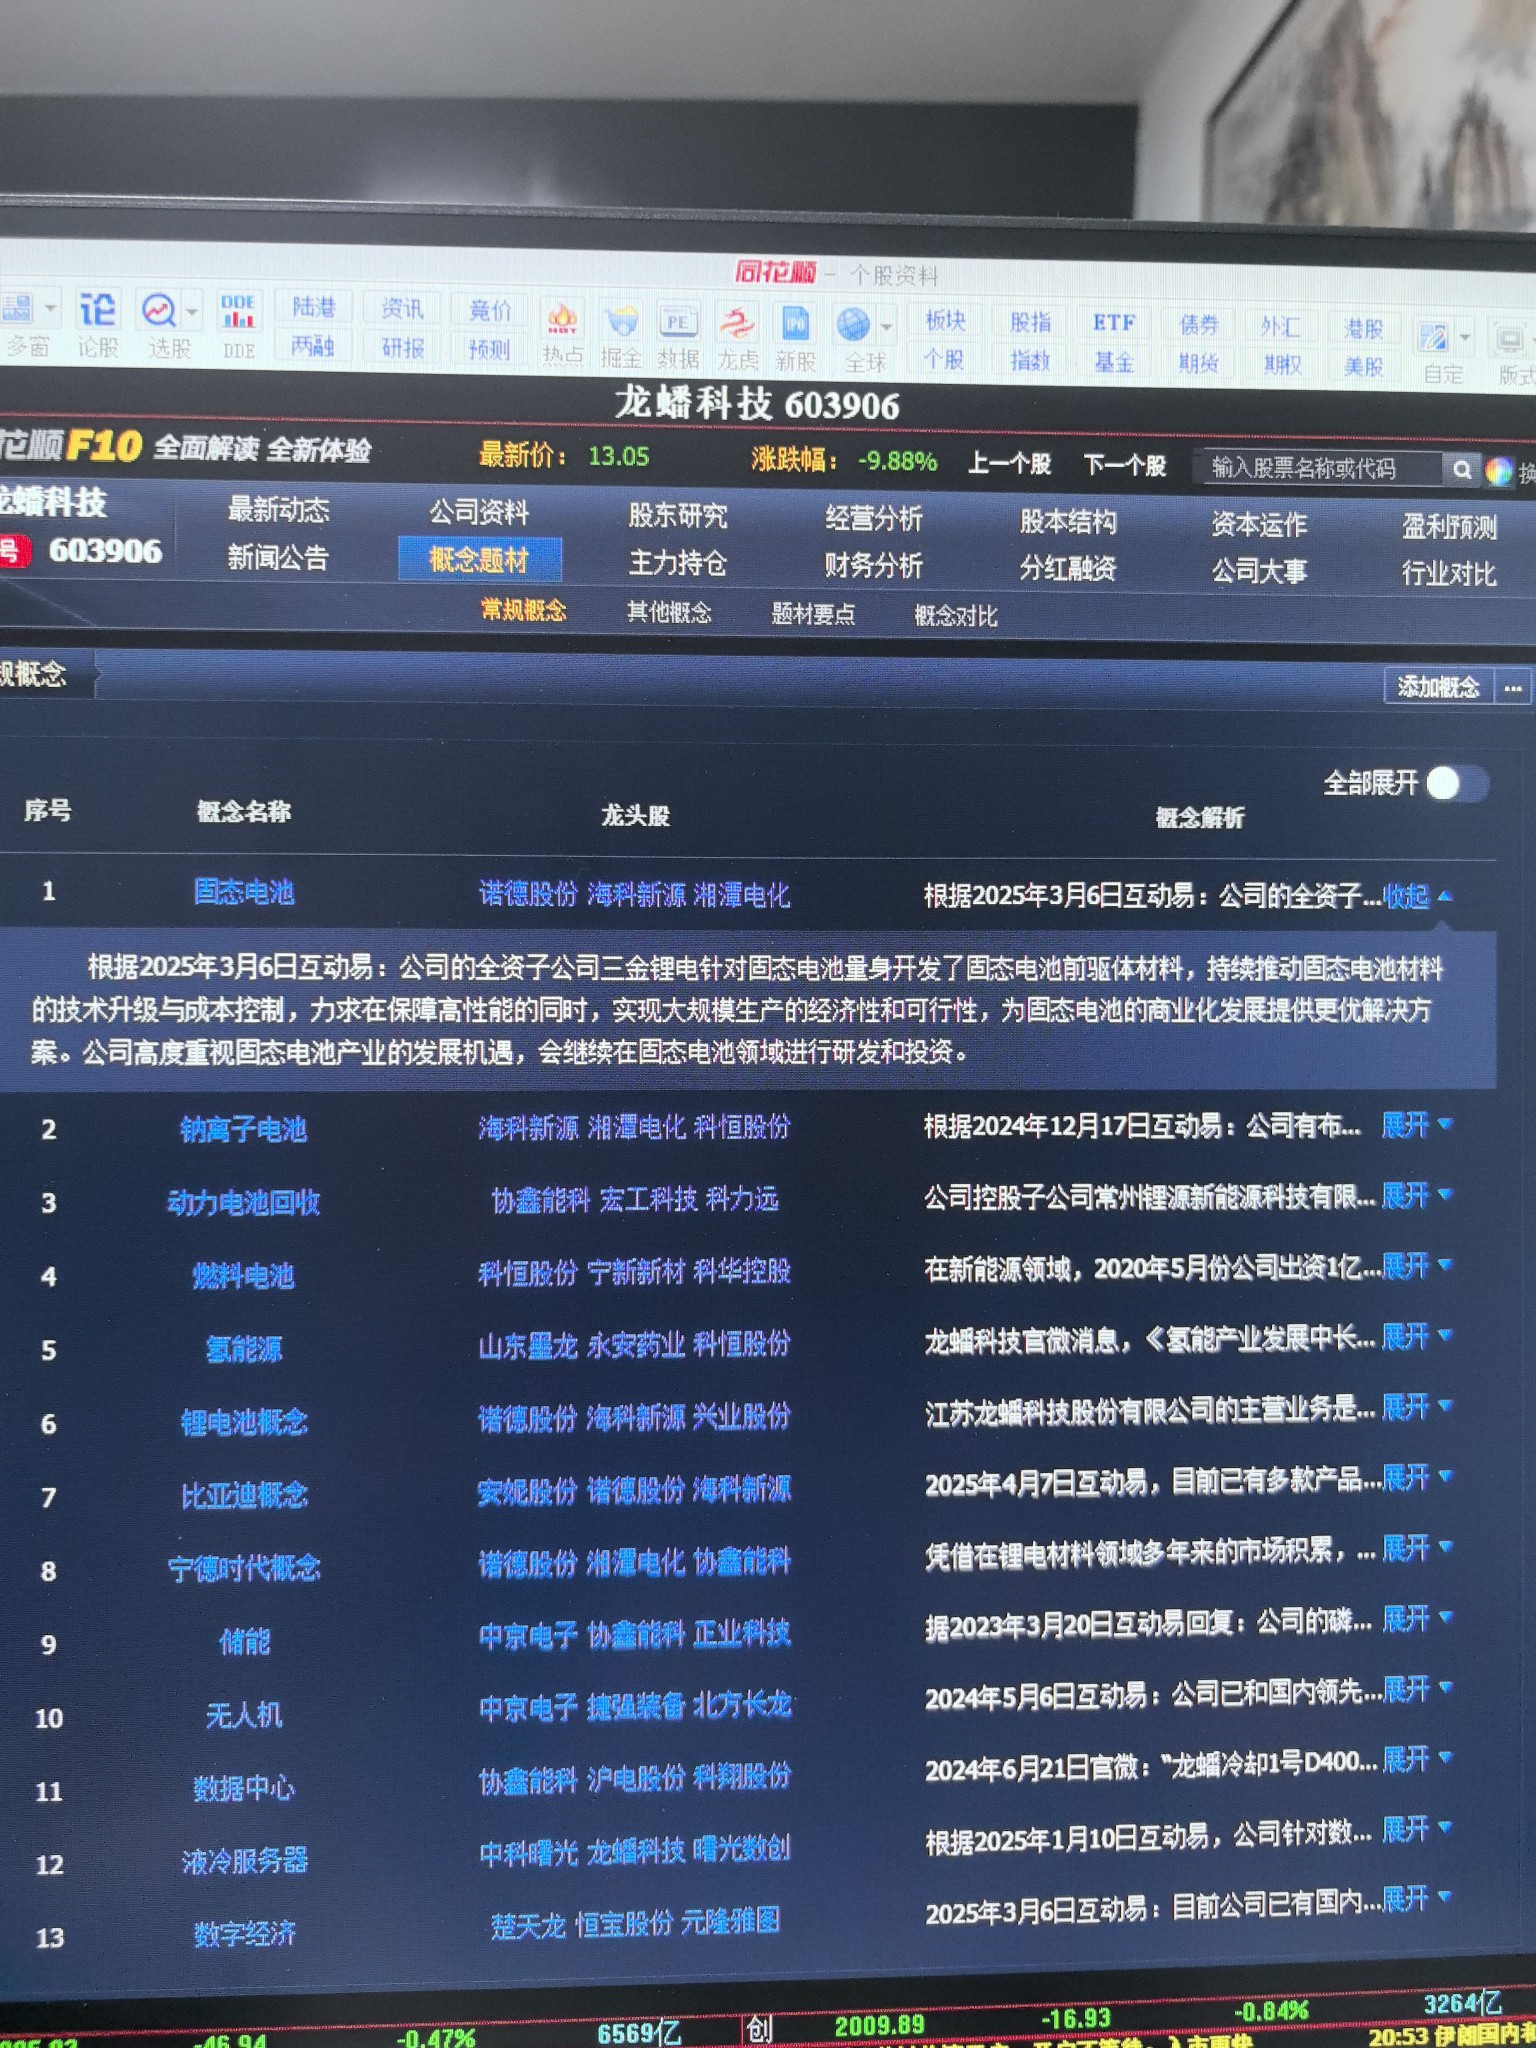1536x2048 pixels.
Task: Open the 固态电池 concept link
Action: 244,892
